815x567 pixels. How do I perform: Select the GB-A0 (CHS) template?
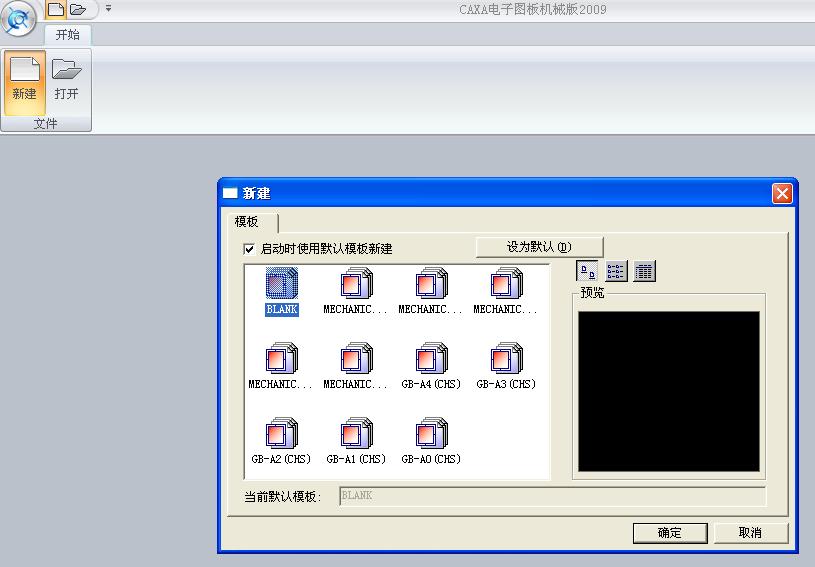pyautogui.click(x=431, y=441)
